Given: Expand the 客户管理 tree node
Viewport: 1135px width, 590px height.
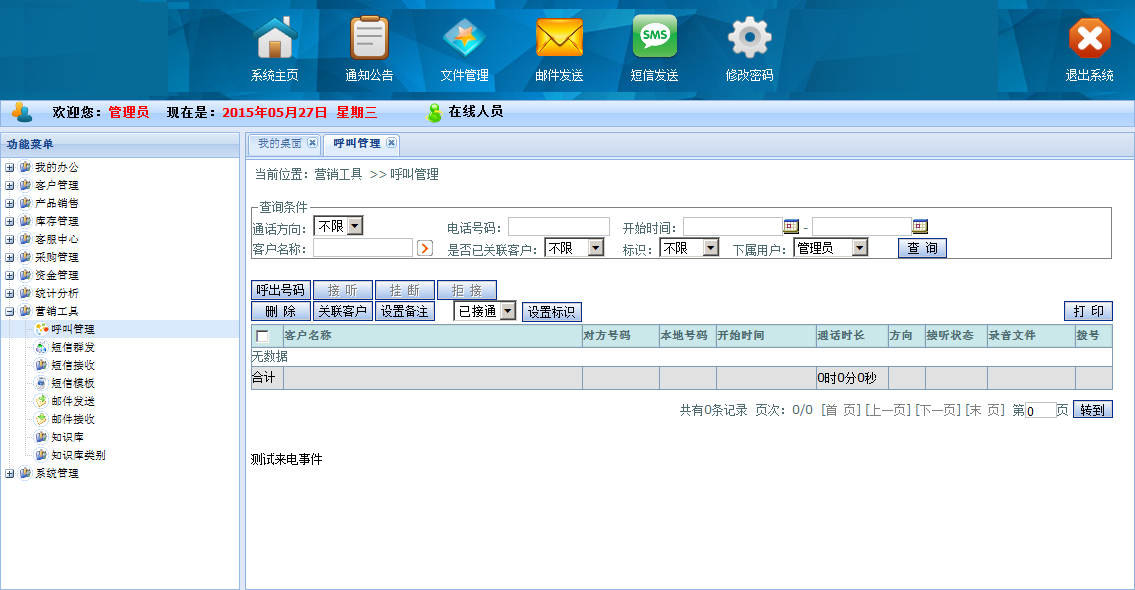Looking at the screenshot, I should tap(9, 185).
